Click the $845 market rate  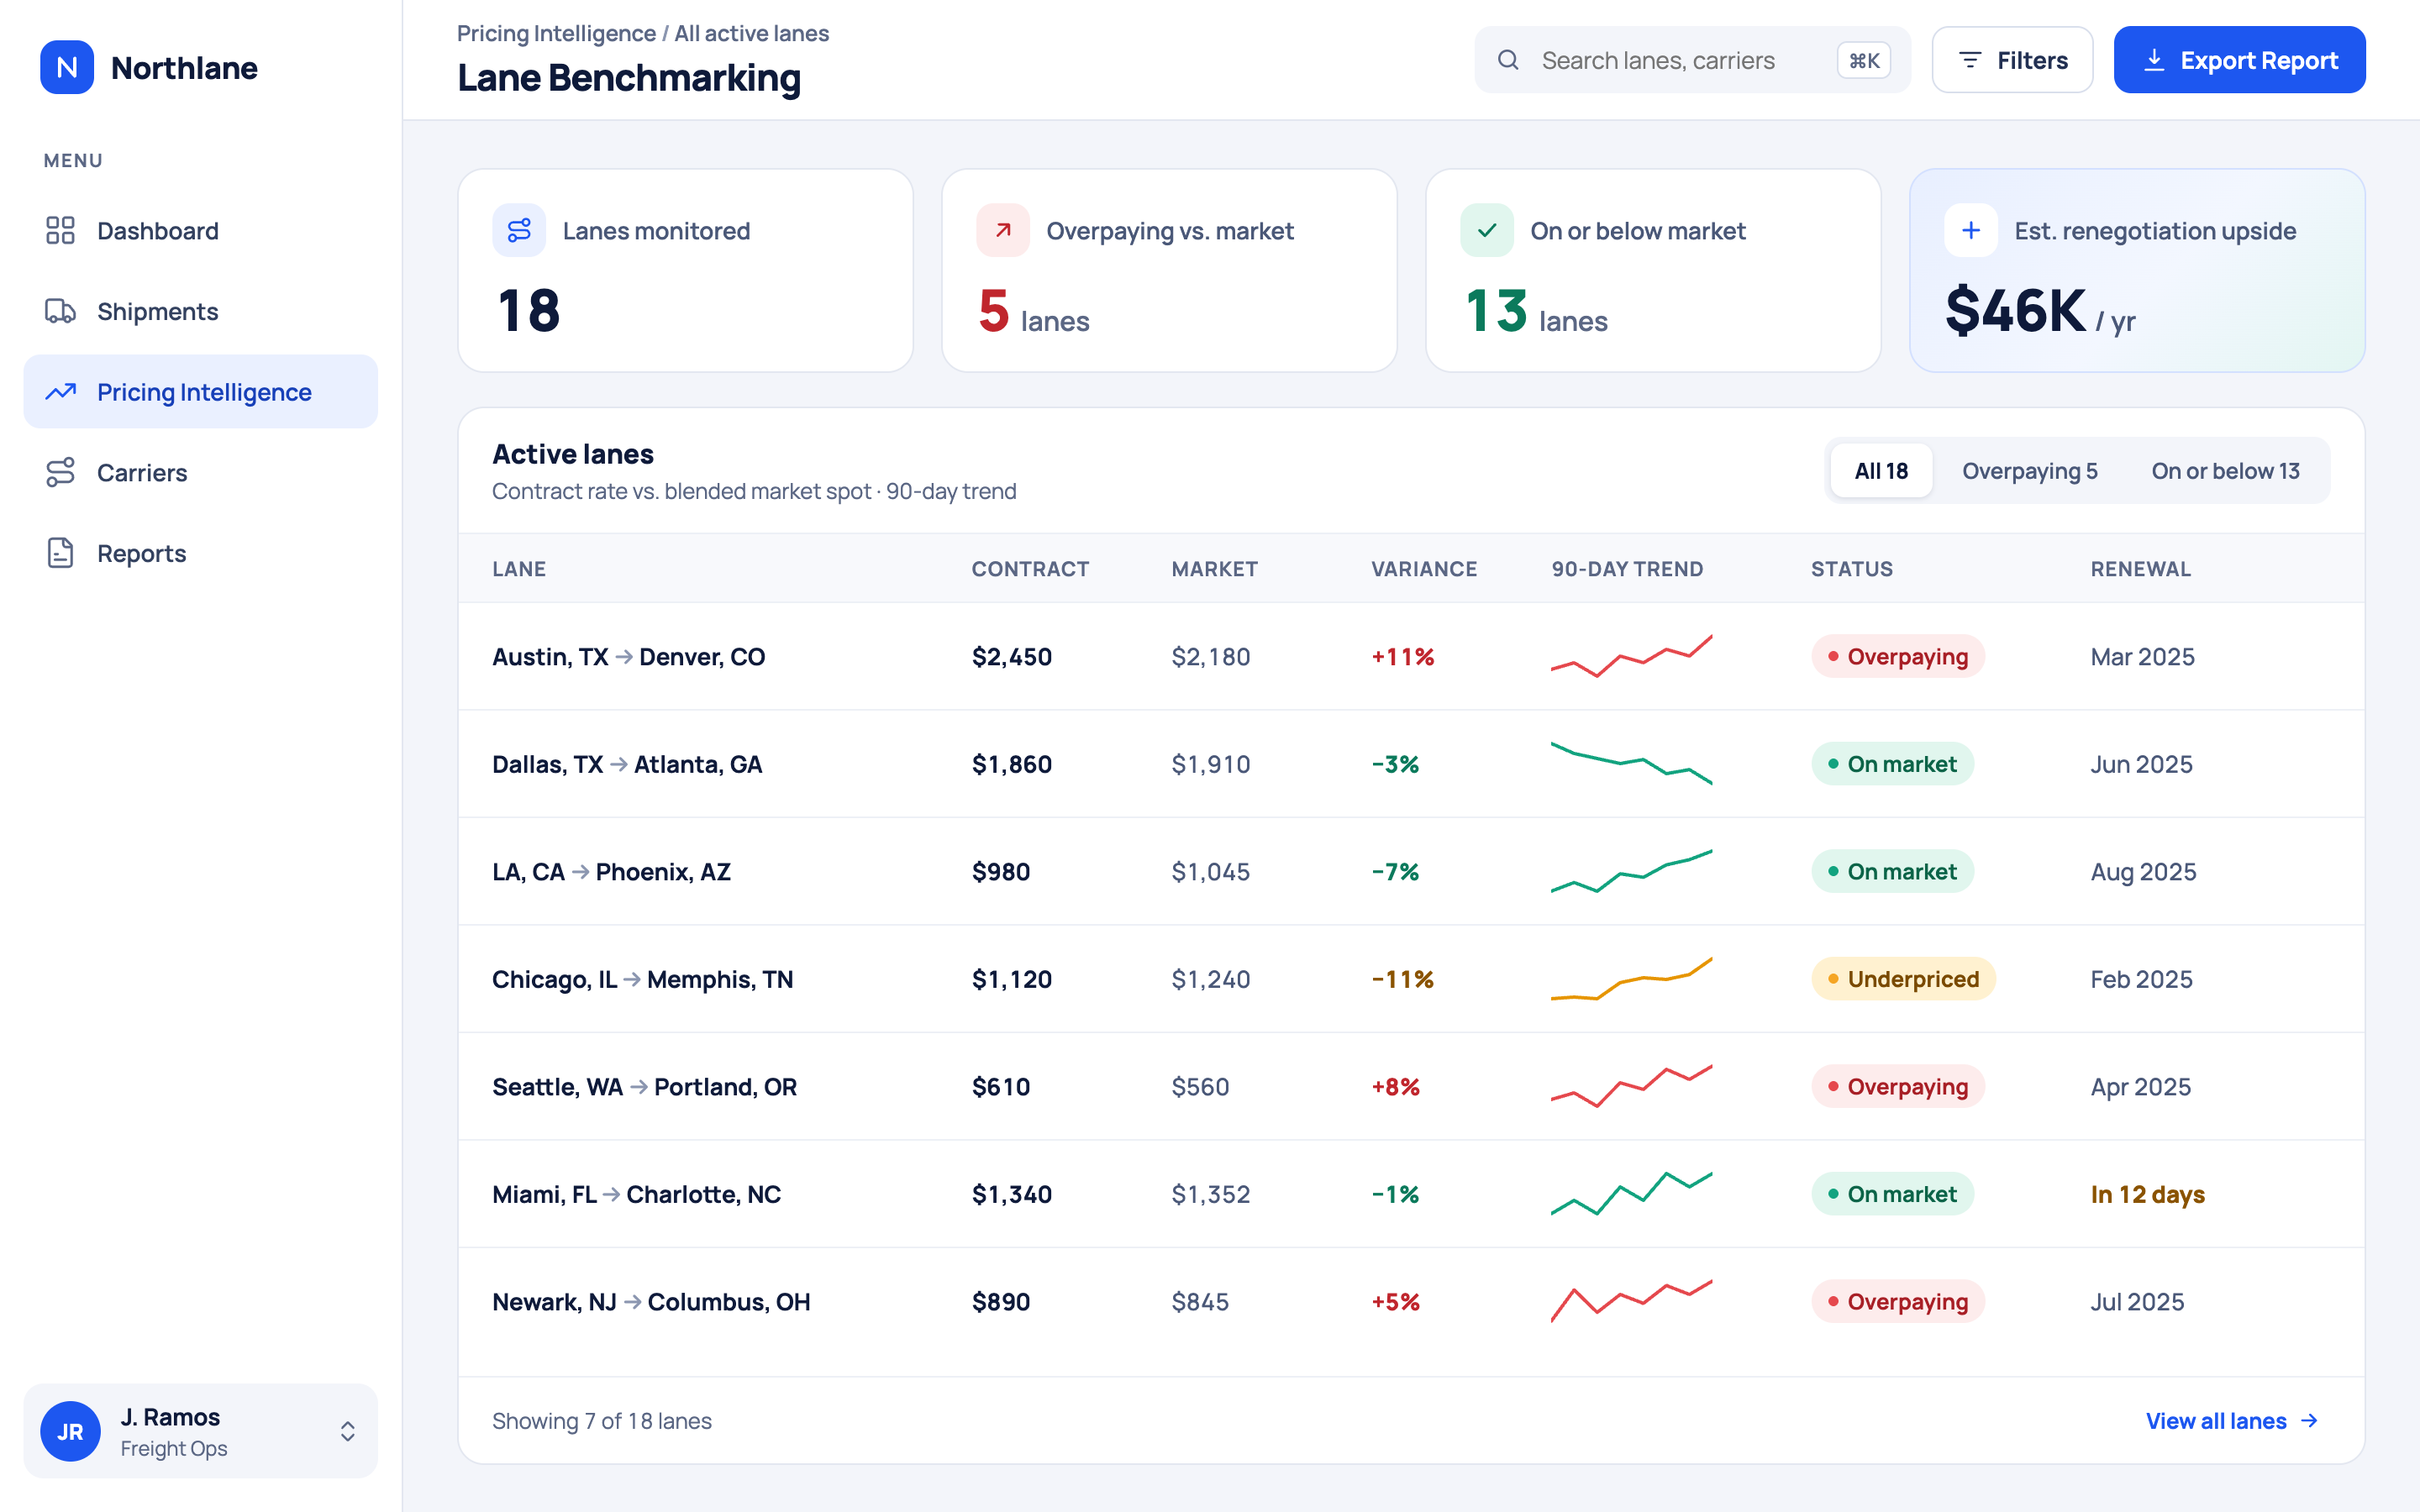[x=1200, y=1301]
